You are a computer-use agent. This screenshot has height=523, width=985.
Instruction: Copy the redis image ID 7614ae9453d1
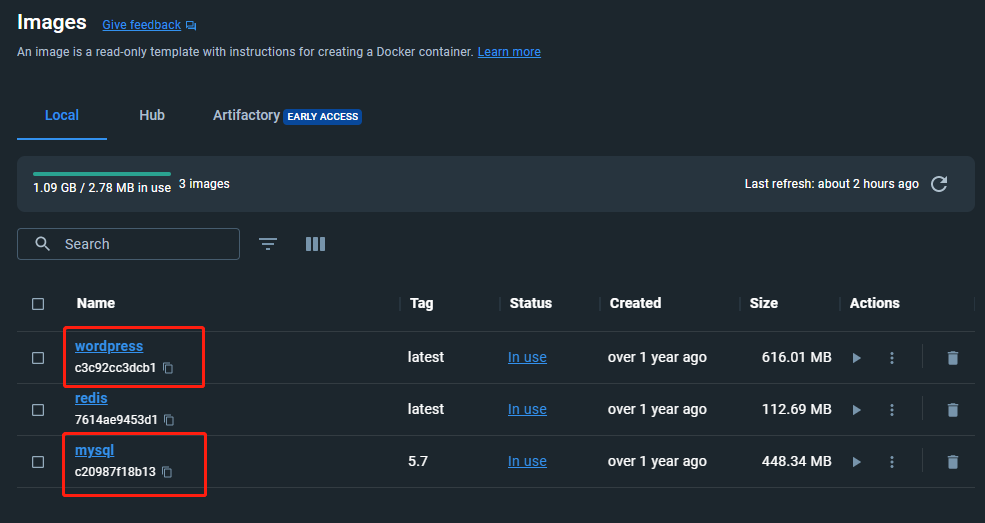[x=169, y=419]
